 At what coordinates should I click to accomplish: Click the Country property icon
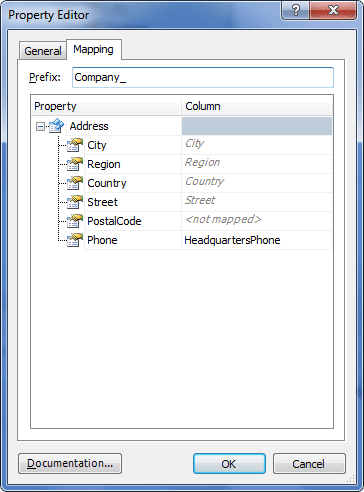(75, 183)
